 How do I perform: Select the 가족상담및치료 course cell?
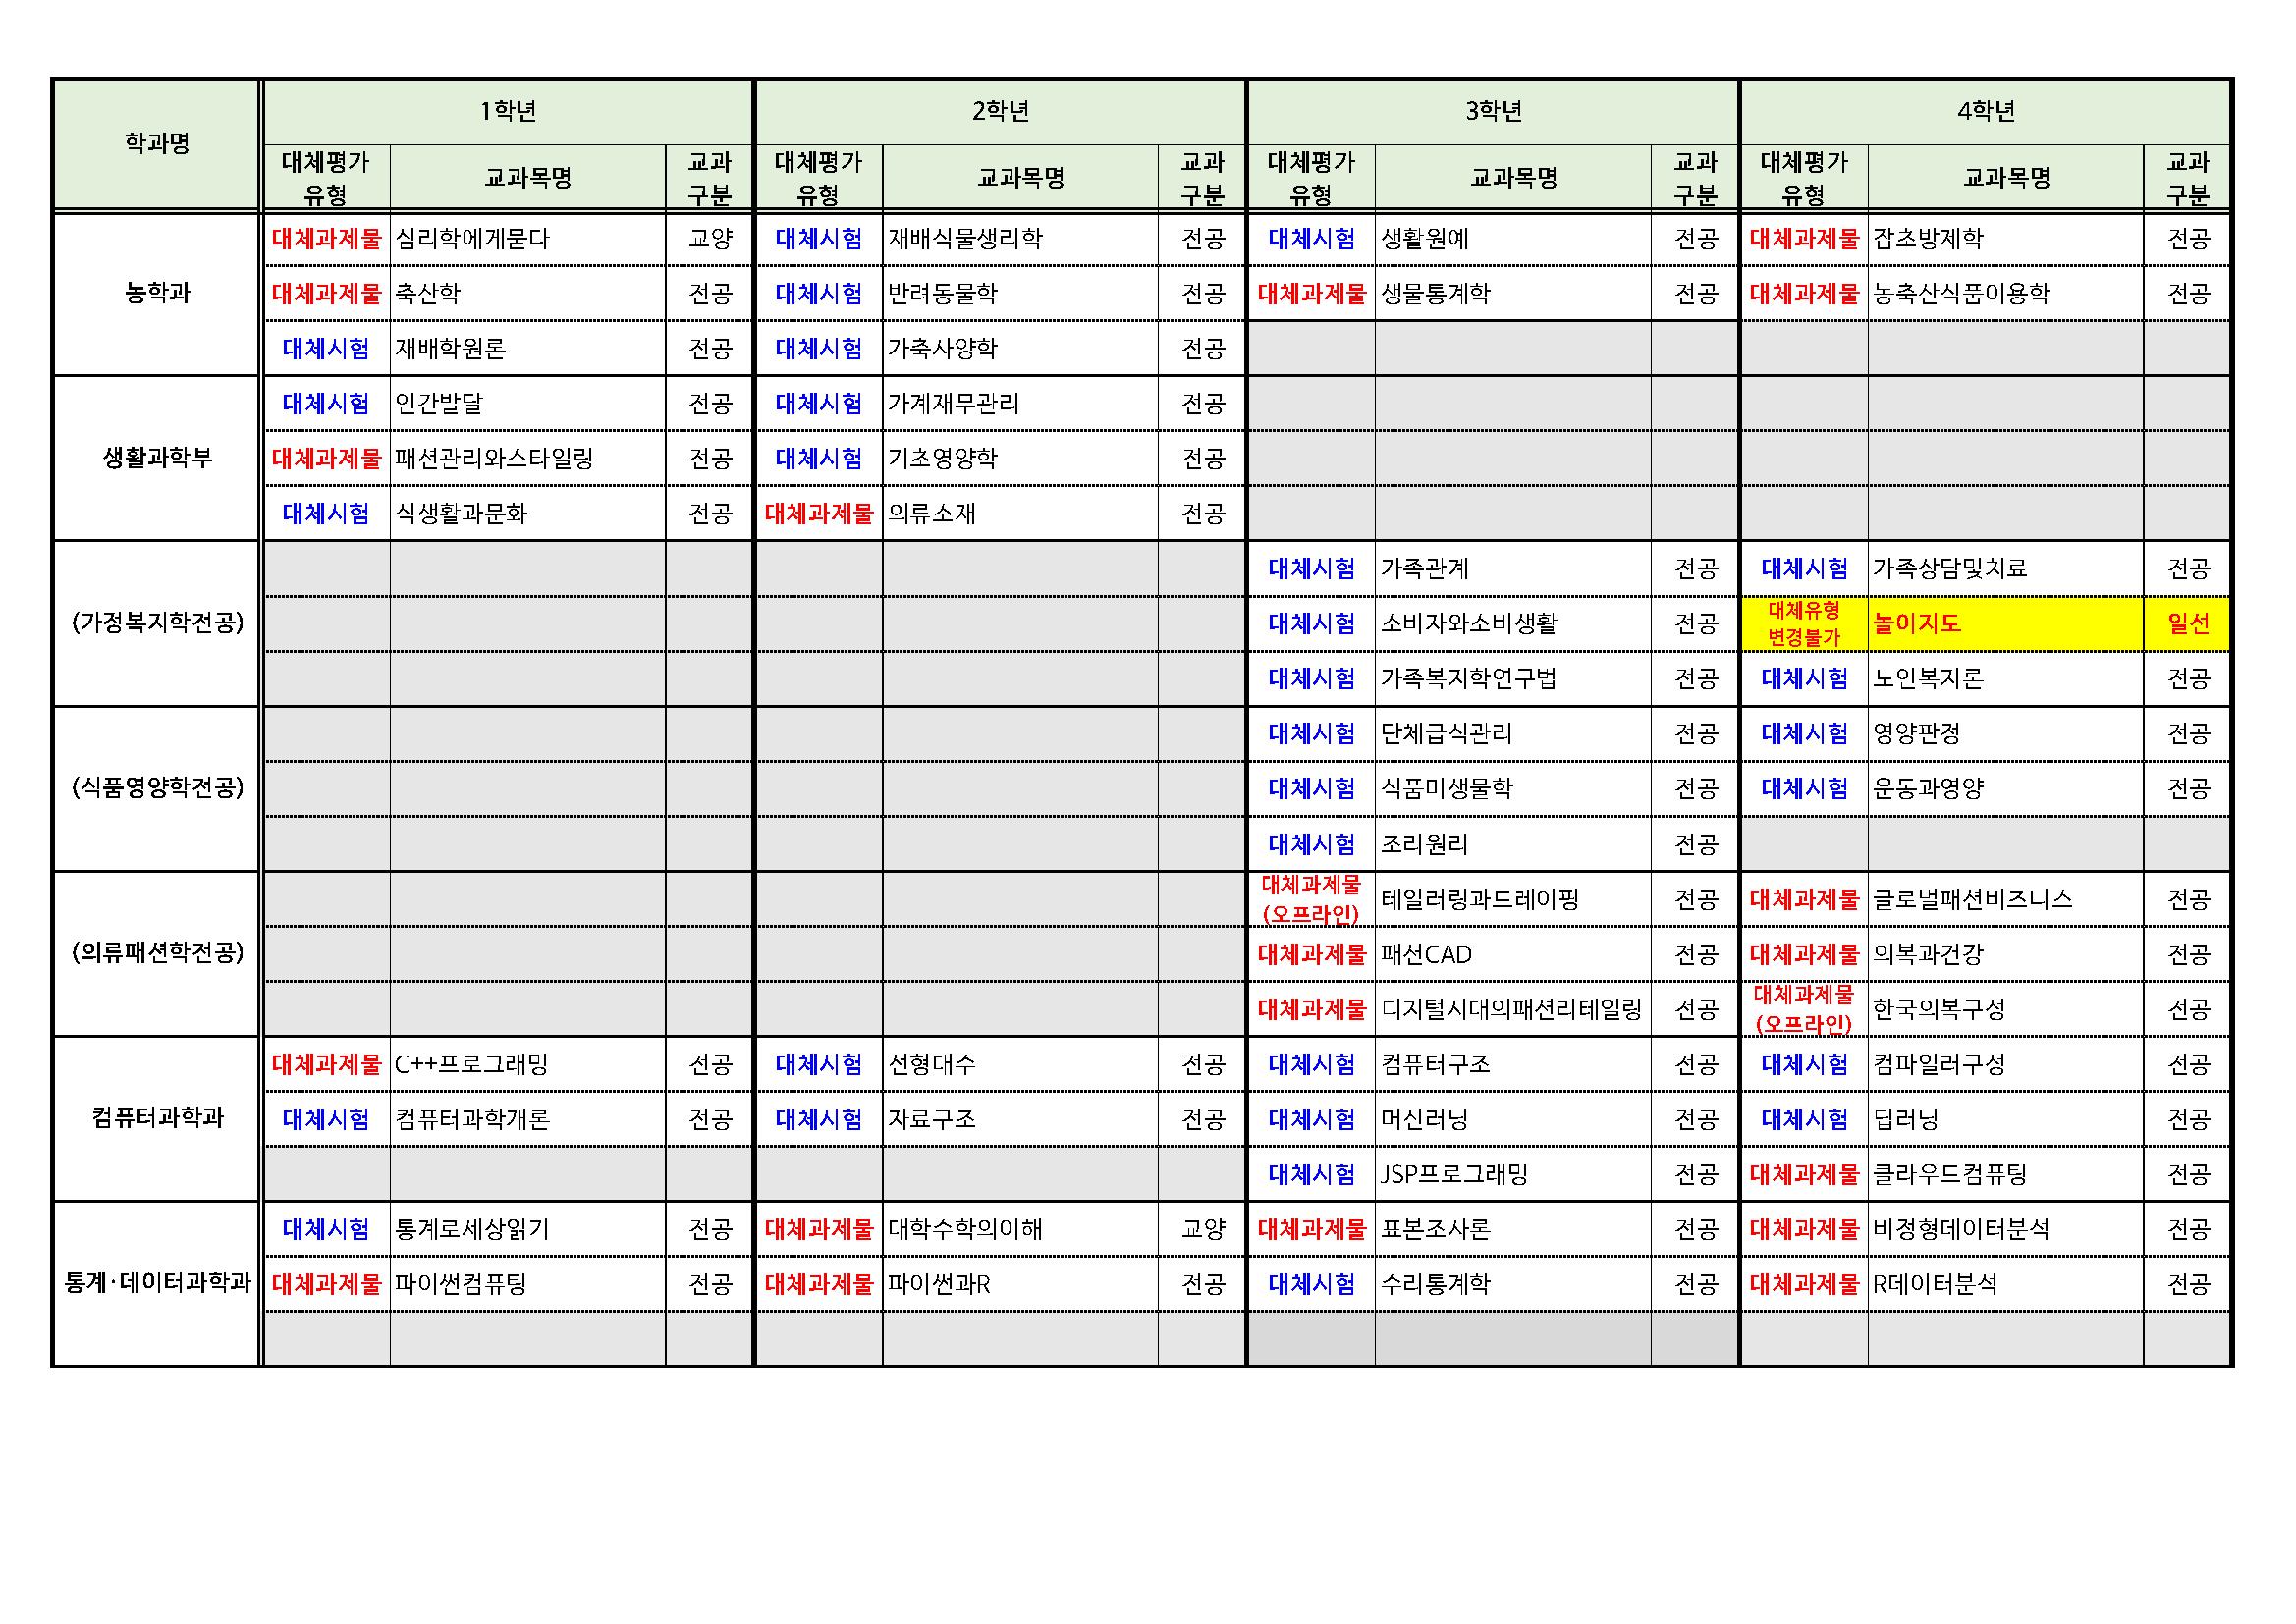click(2006, 568)
